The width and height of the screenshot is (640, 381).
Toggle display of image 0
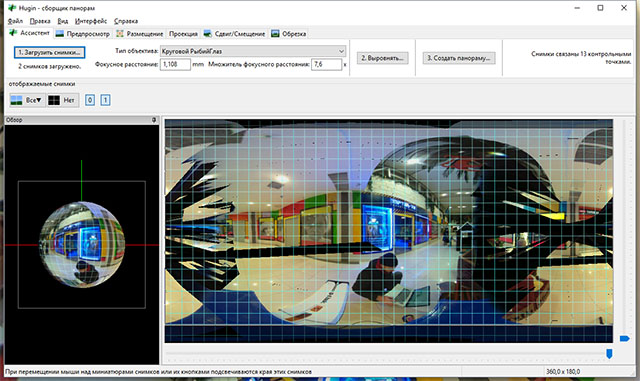tap(90, 100)
